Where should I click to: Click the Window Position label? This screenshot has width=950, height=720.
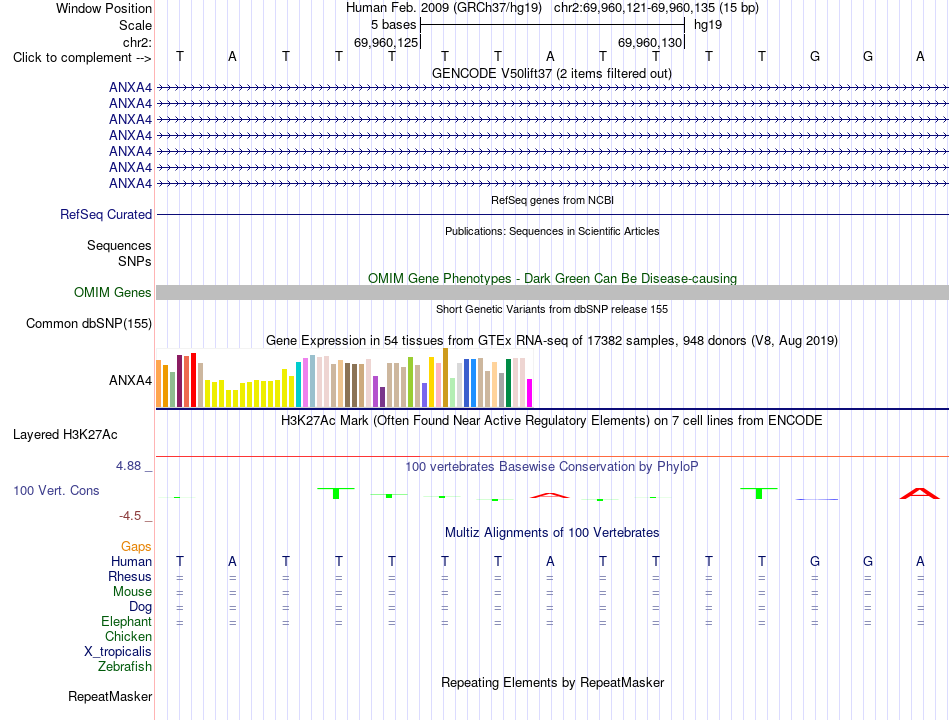click(x=104, y=8)
